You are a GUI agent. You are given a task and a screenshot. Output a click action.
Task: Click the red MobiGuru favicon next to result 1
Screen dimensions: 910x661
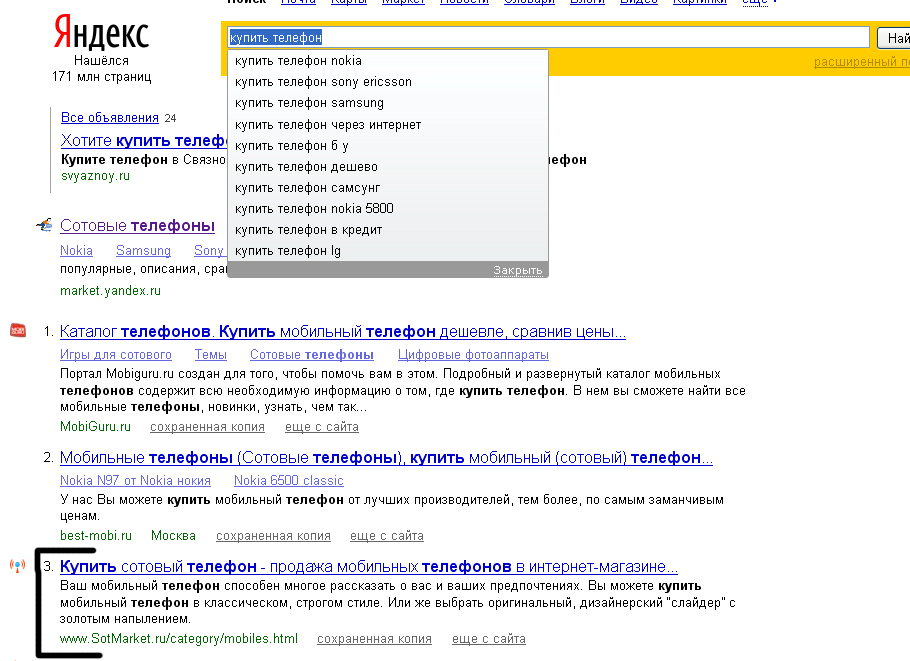[x=18, y=330]
